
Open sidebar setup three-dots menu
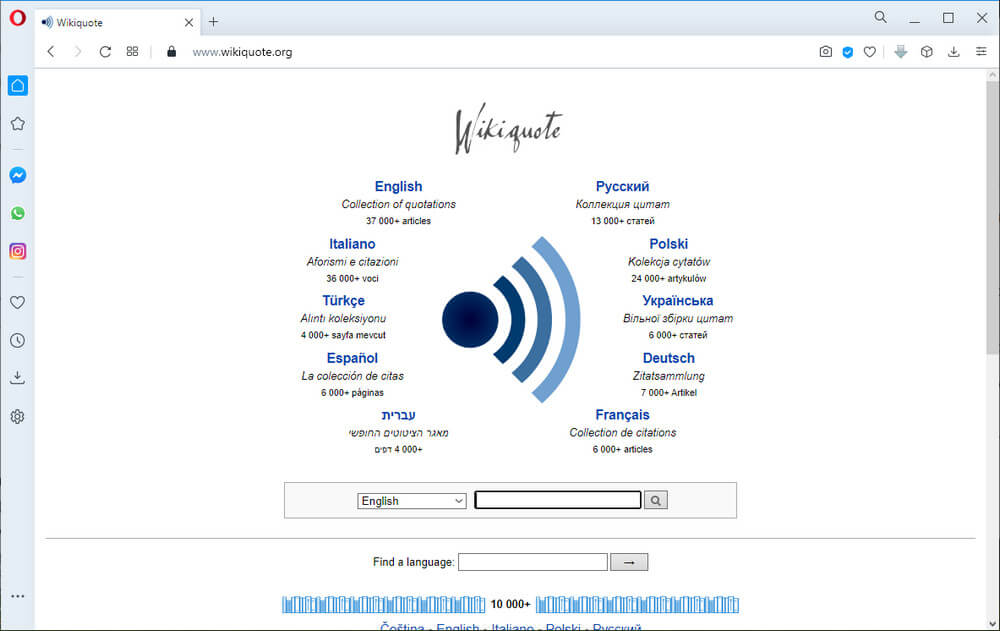(x=18, y=596)
